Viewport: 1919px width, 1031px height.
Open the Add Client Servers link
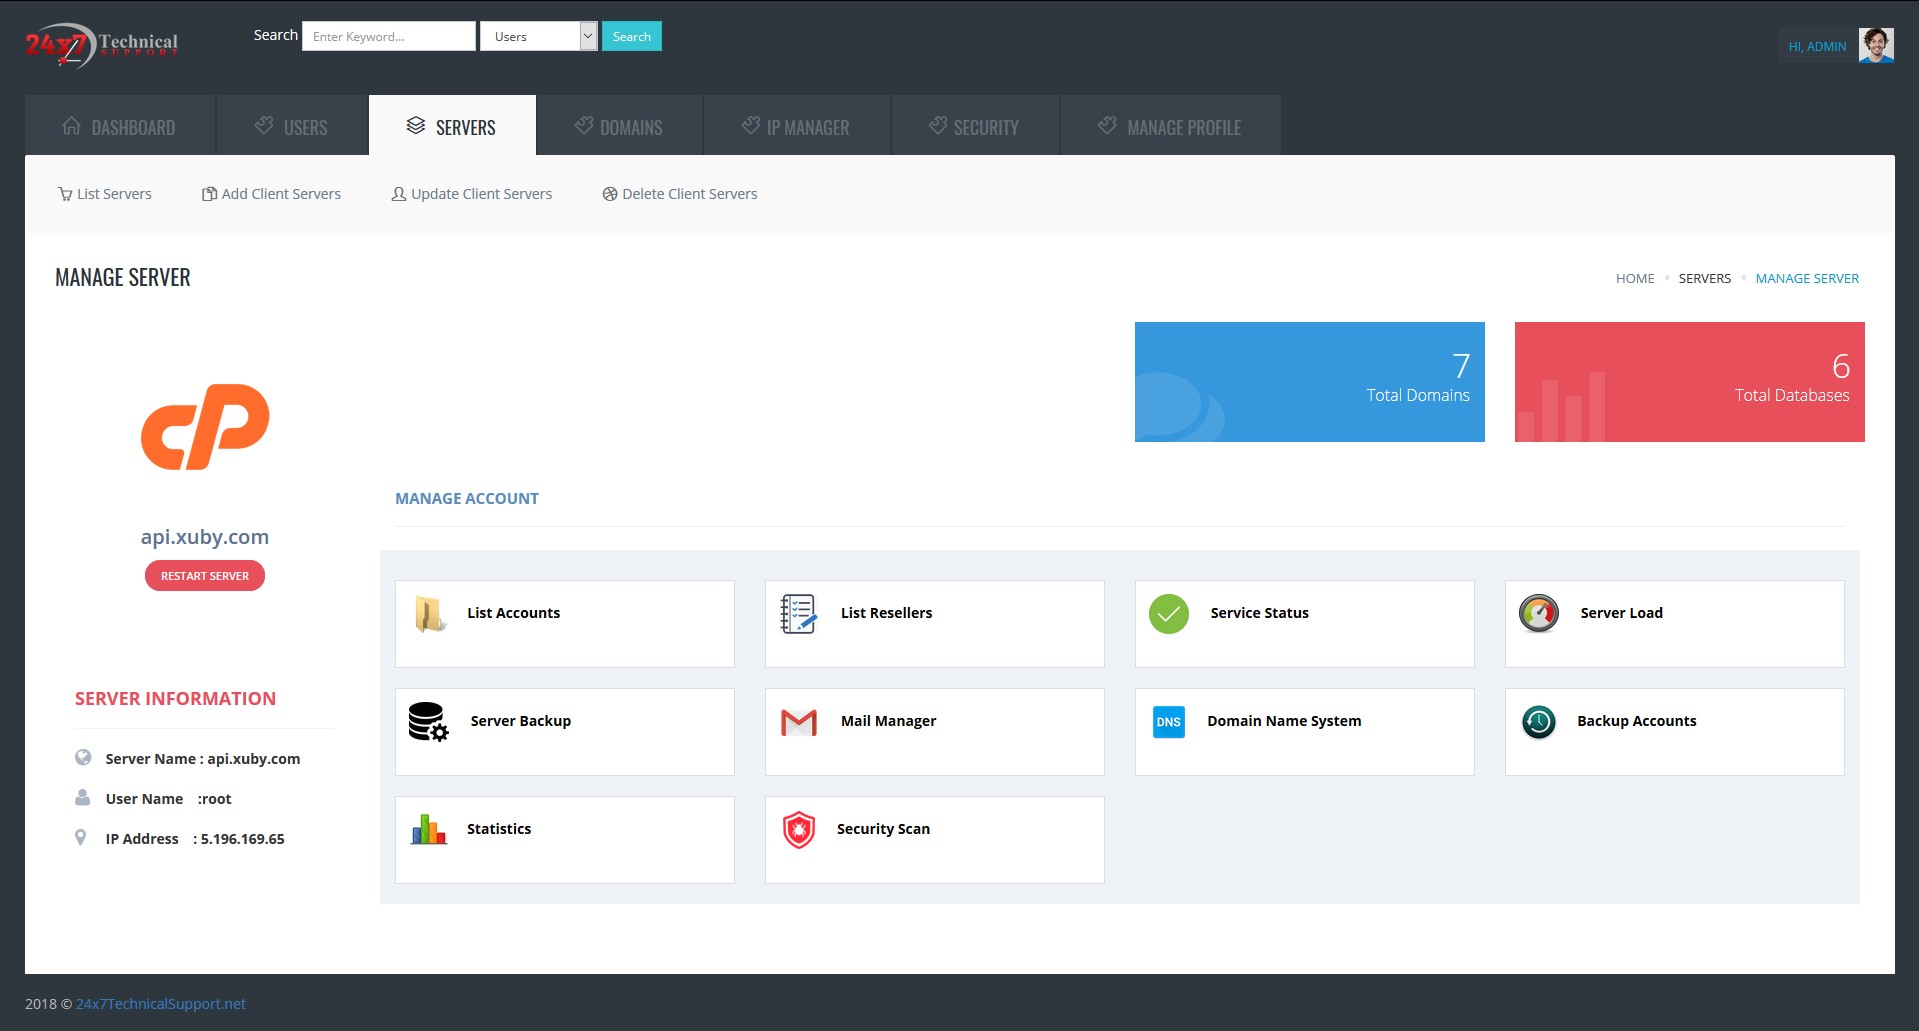pos(271,194)
